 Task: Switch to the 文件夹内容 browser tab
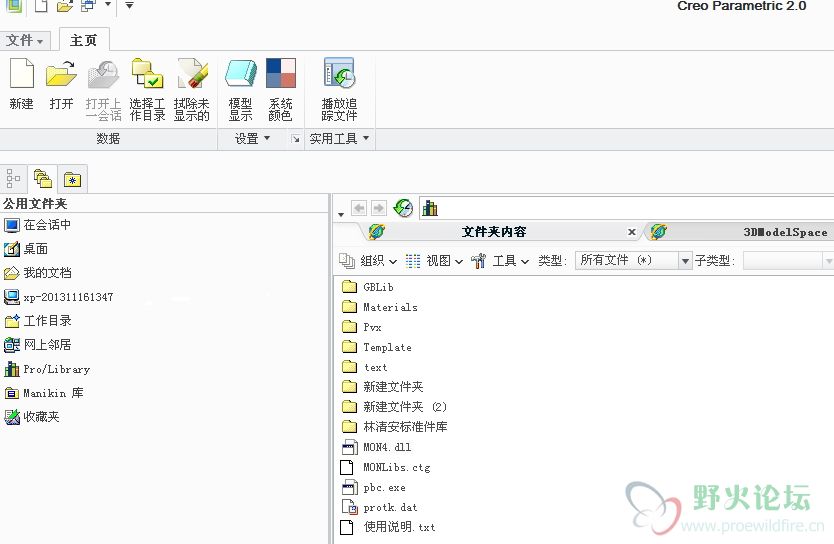494,231
